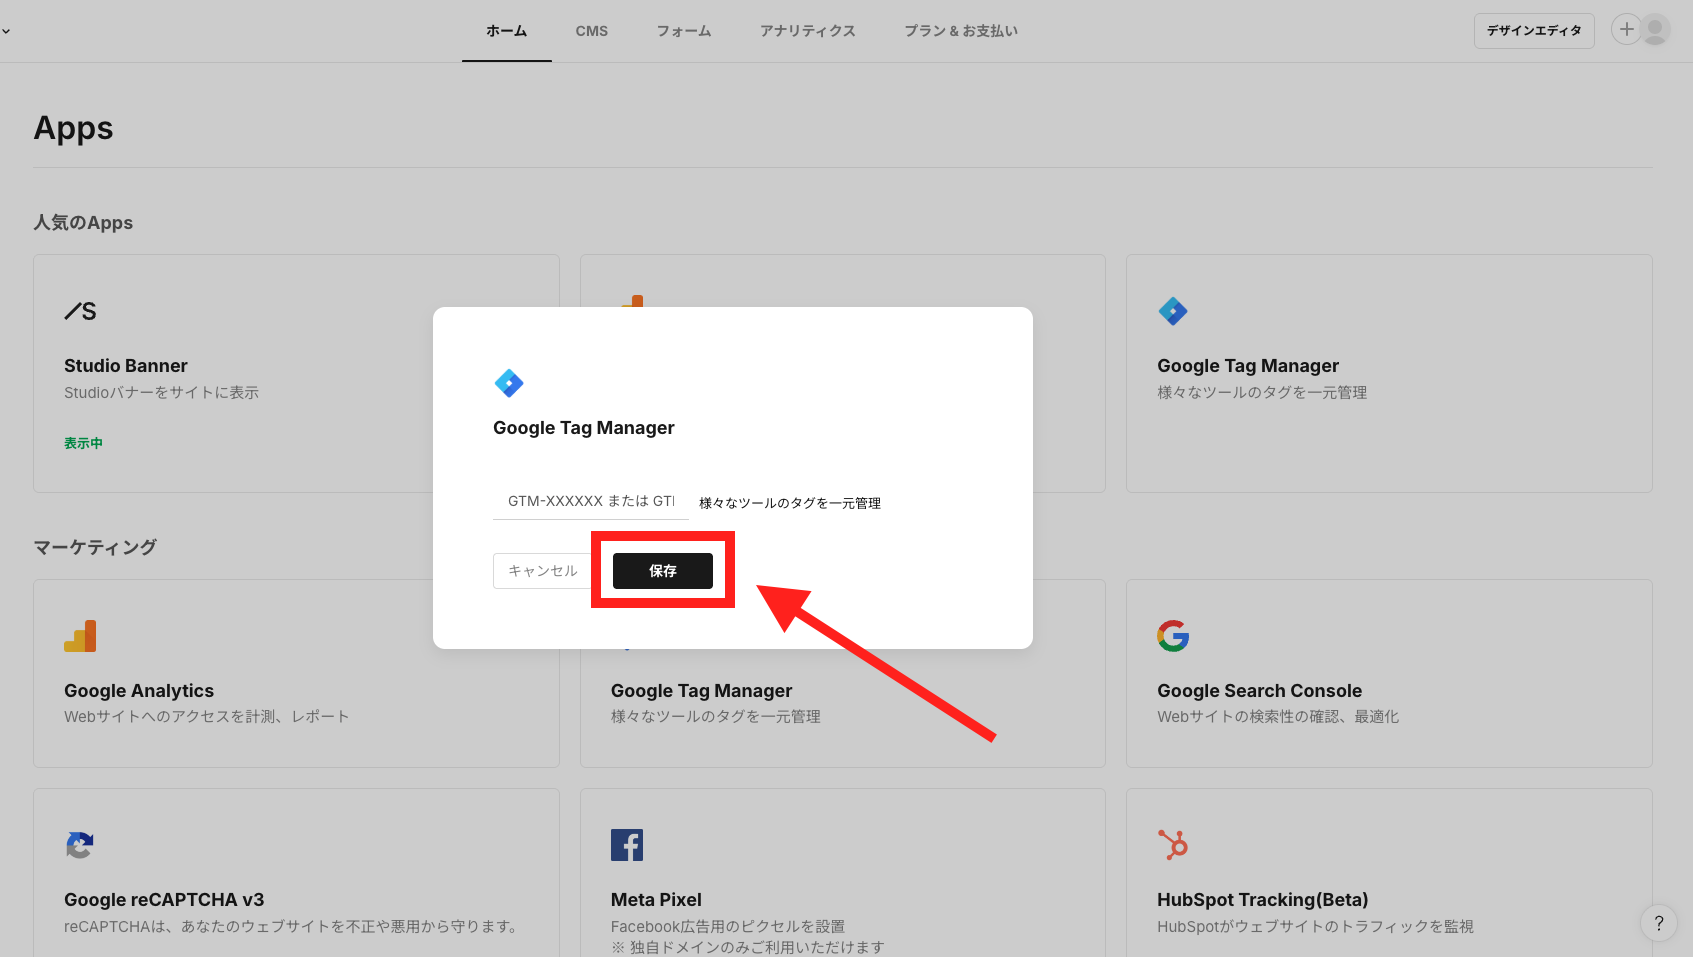The width and height of the screenshot is (1693, 957).
Task: Open the add new project plus icon
Action: tap(1626, 30)
